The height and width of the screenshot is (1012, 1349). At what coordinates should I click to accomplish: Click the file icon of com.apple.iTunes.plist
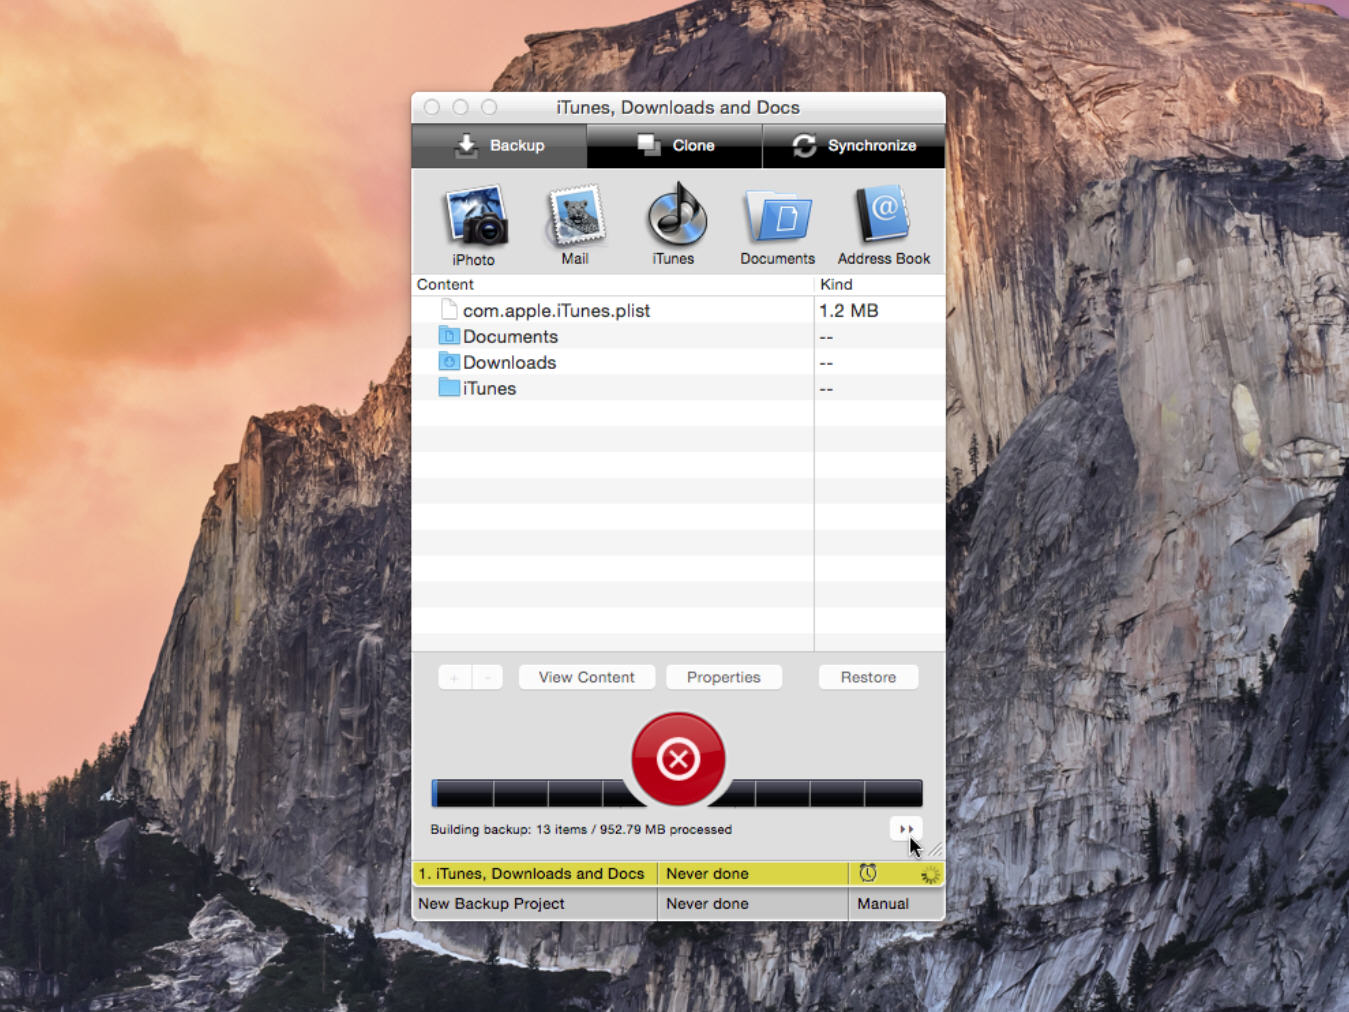(449, 310)
